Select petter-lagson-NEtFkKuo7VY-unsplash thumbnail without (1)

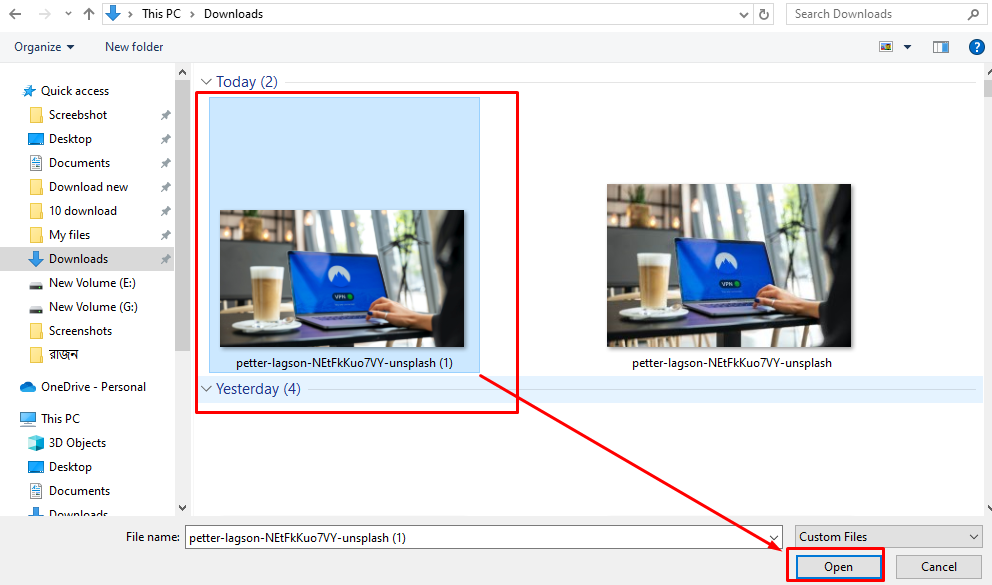pyautogui.click(x=729, y=266)
